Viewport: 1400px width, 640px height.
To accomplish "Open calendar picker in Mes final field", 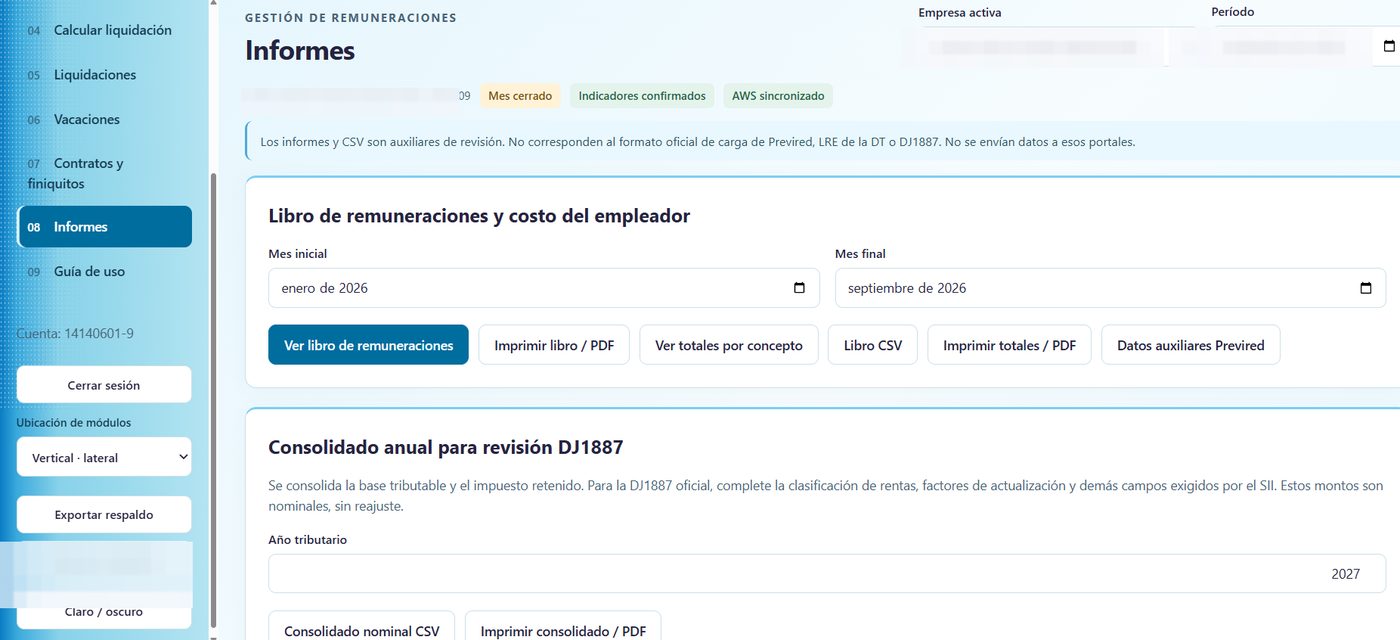I will tap(1366, 288).
